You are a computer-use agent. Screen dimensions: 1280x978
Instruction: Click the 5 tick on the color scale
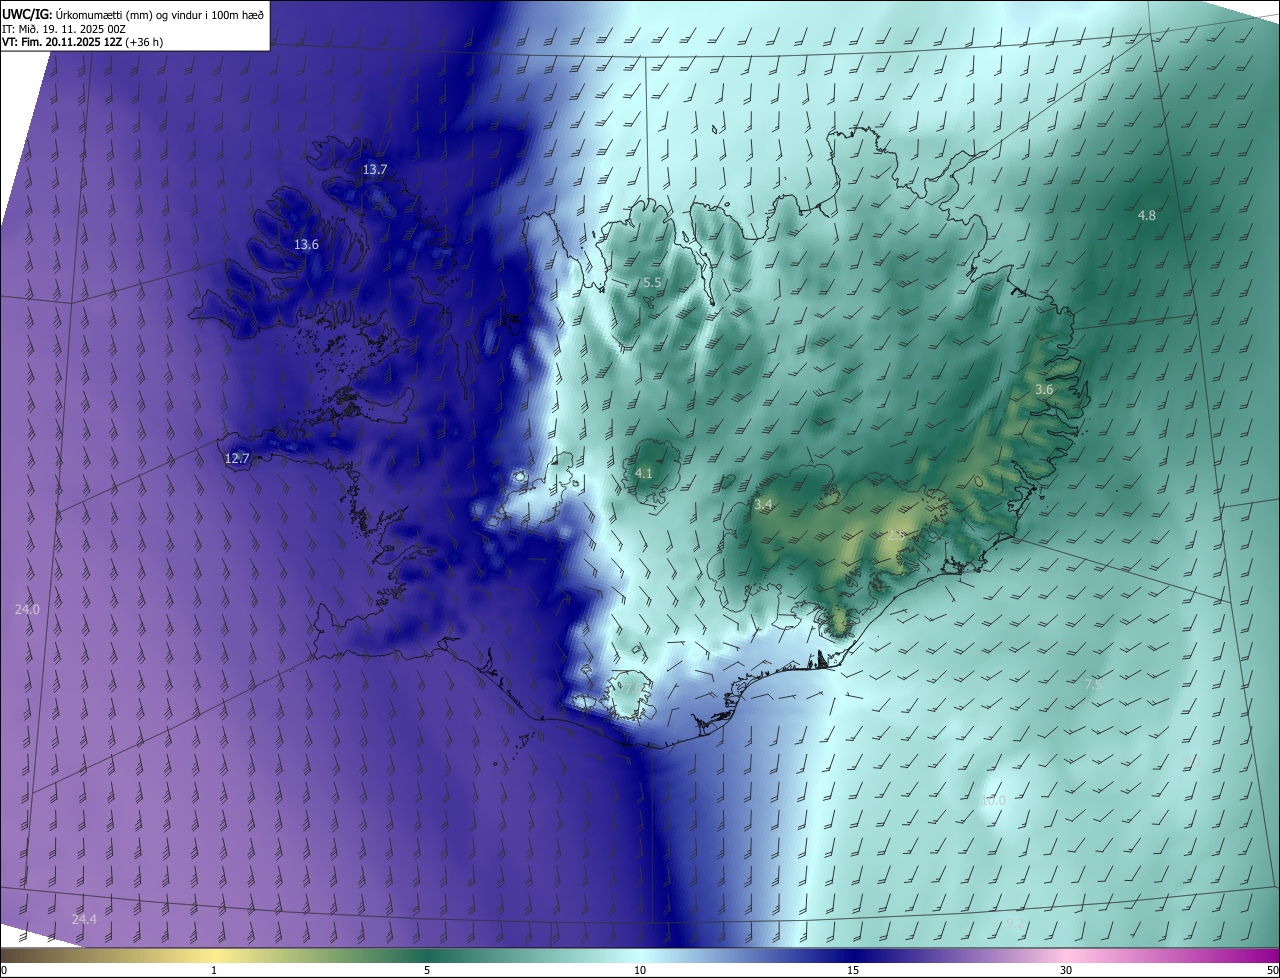point(427,970)
